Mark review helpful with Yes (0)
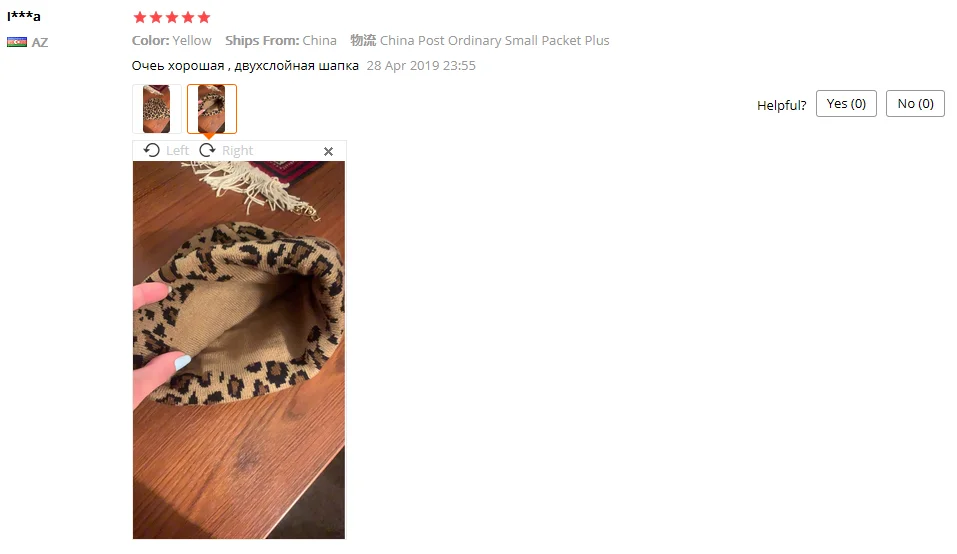The height and width of the screenshot is (554, 957). point(846,104)
